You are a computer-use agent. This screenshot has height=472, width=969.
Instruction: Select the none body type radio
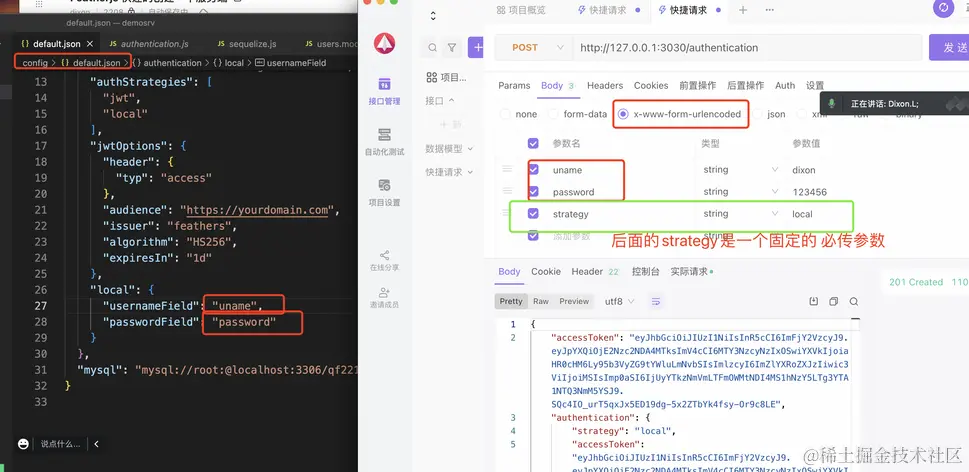(x=505, y=114)
